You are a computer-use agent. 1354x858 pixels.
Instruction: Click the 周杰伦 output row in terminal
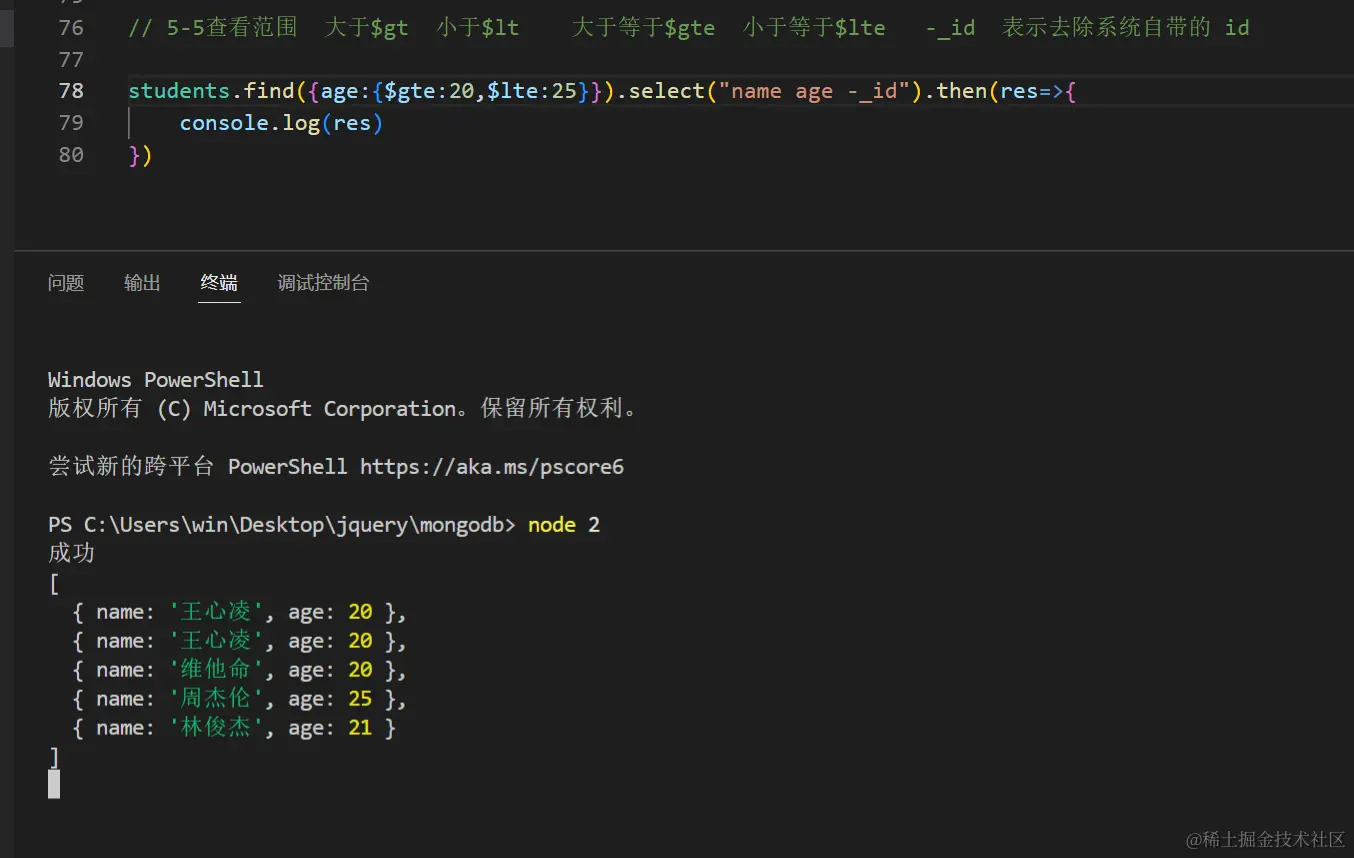click(x=240, y=699)
